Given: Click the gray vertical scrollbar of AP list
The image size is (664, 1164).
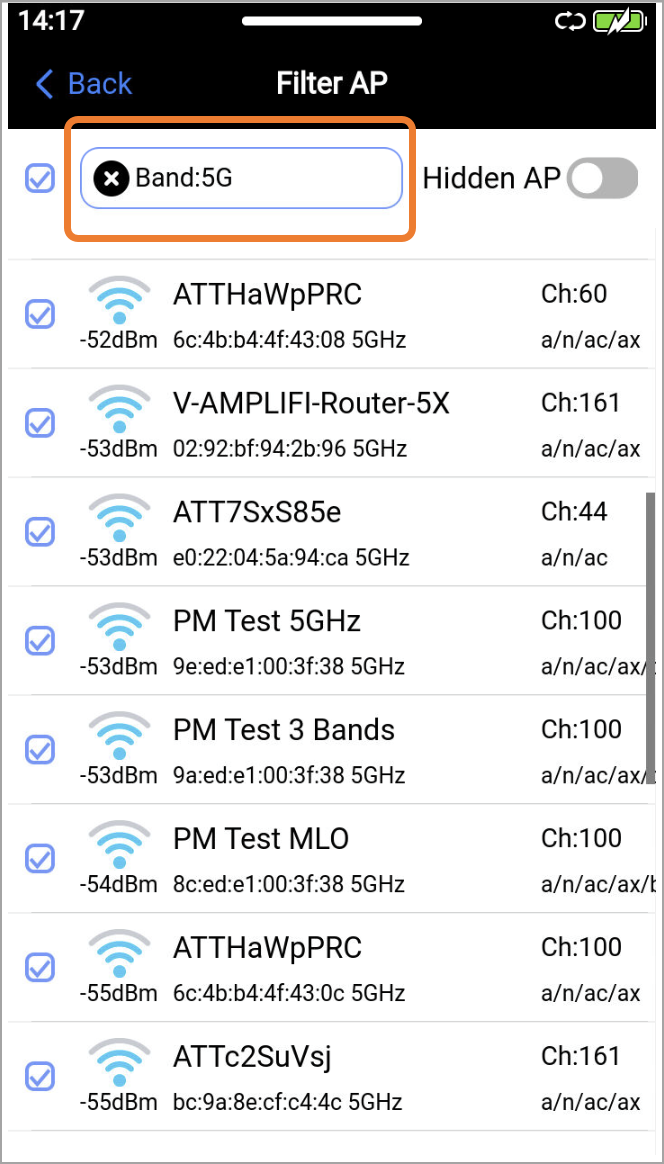Looking at the screenshot, I should (651, 637).
